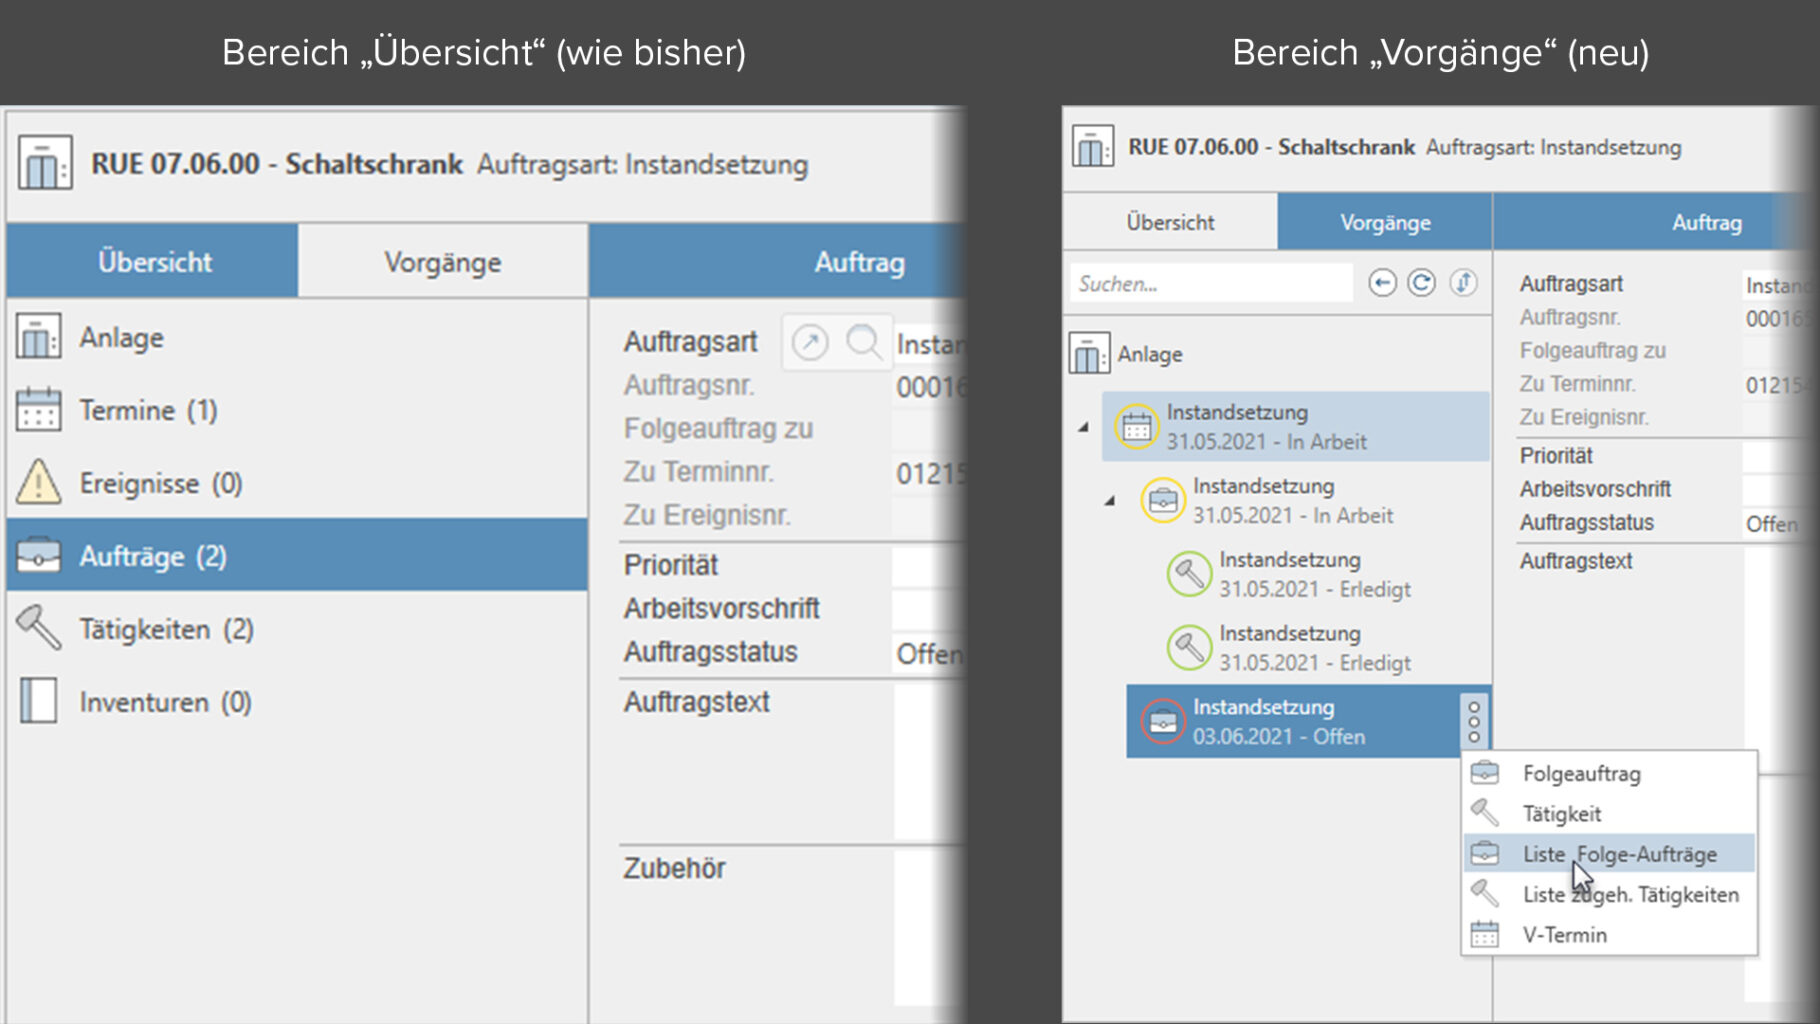This screenshot has width=1820, height=1024.
Task: Select the Termine (1) calendar entry
Action: click(148, 411)
